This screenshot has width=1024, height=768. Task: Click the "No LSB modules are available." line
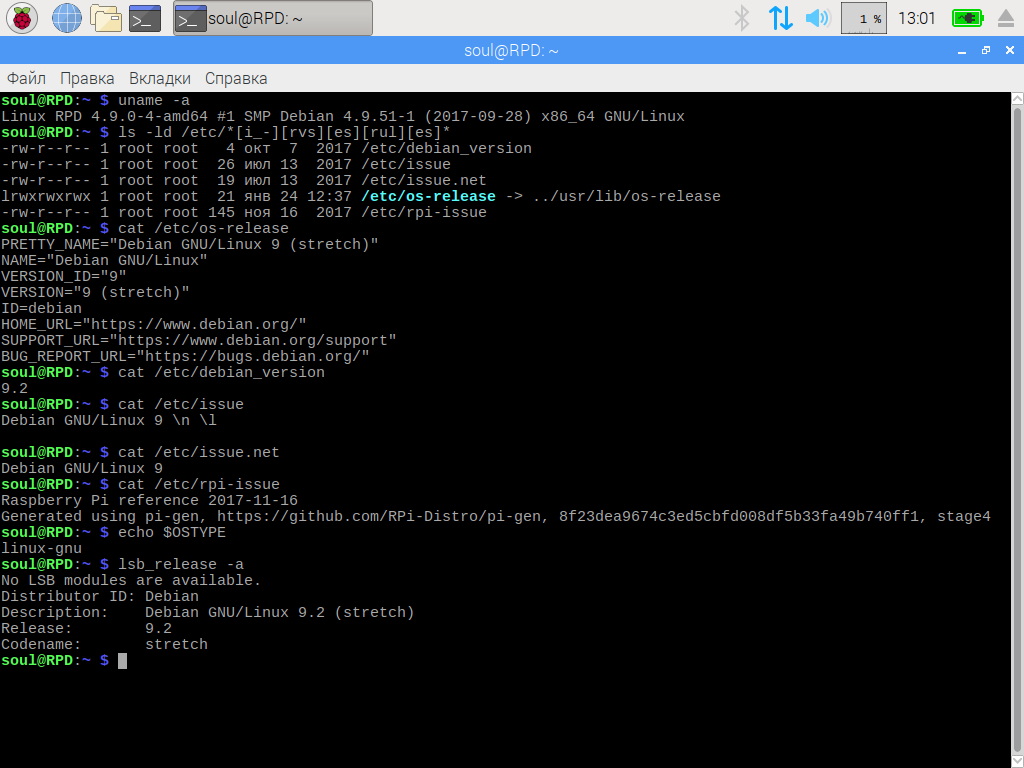pyautogui.click(x=131, y=581)
